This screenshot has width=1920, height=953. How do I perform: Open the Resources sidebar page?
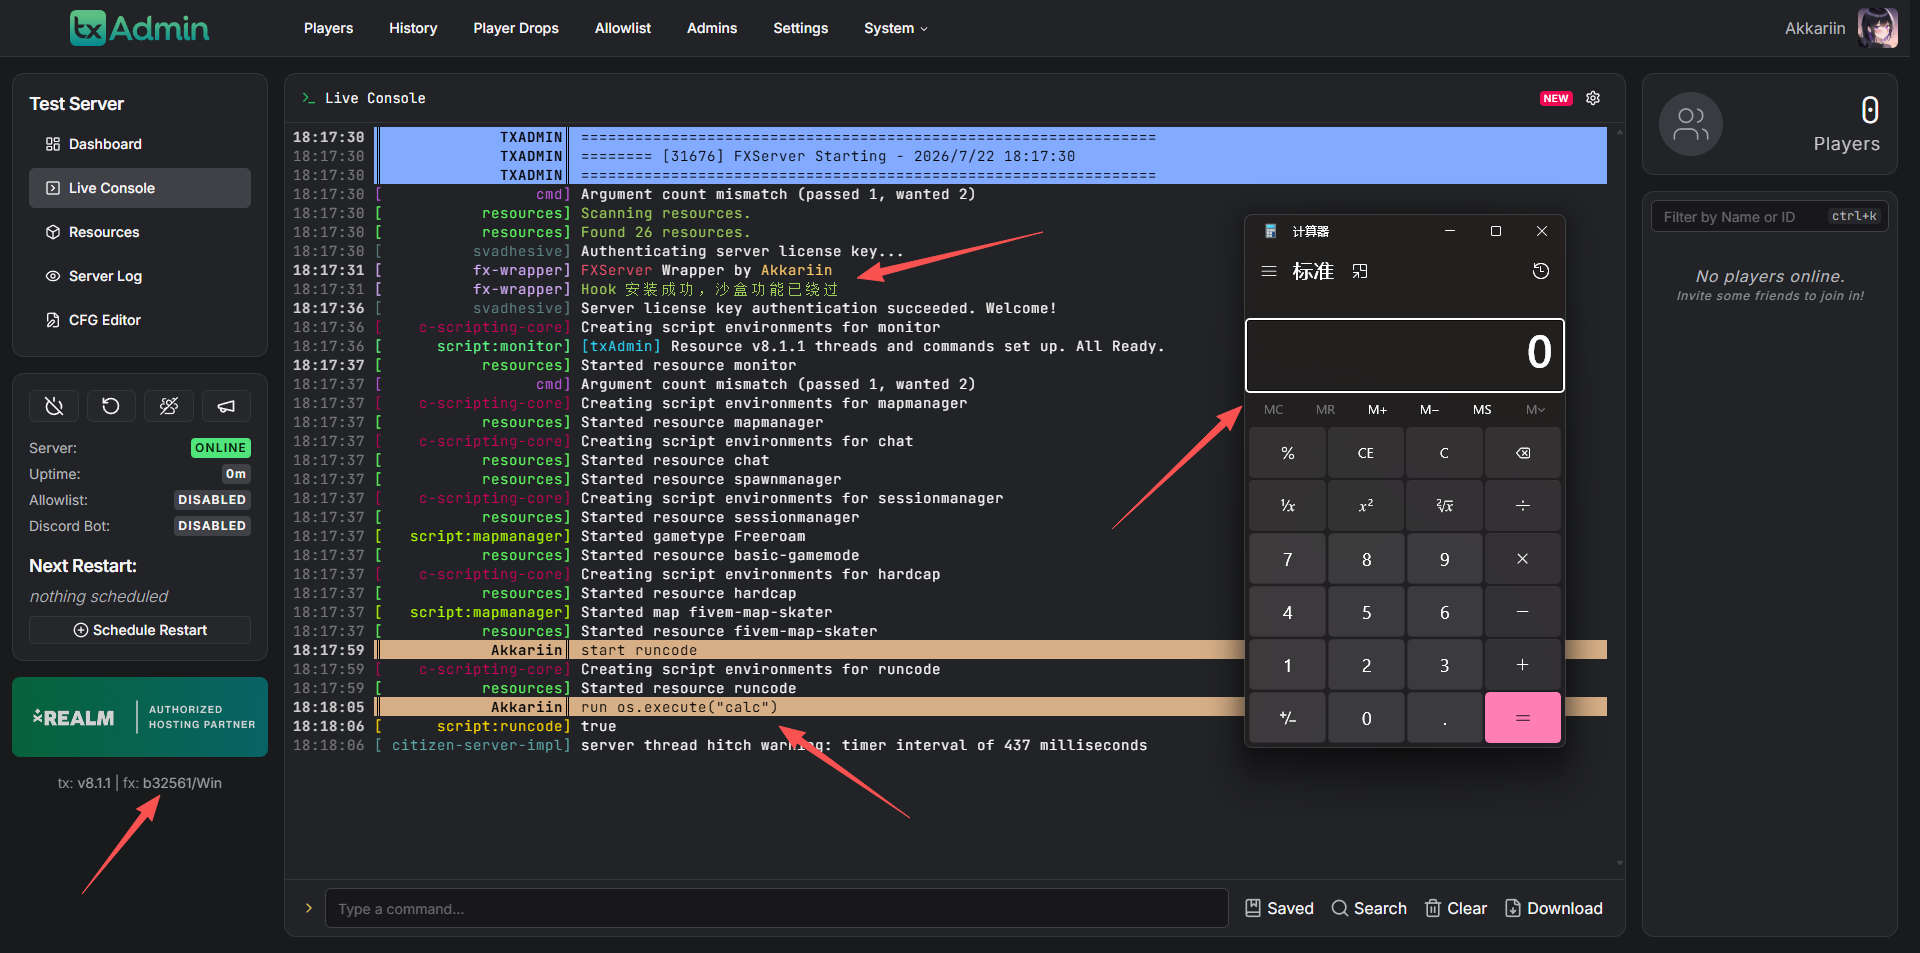140,232
